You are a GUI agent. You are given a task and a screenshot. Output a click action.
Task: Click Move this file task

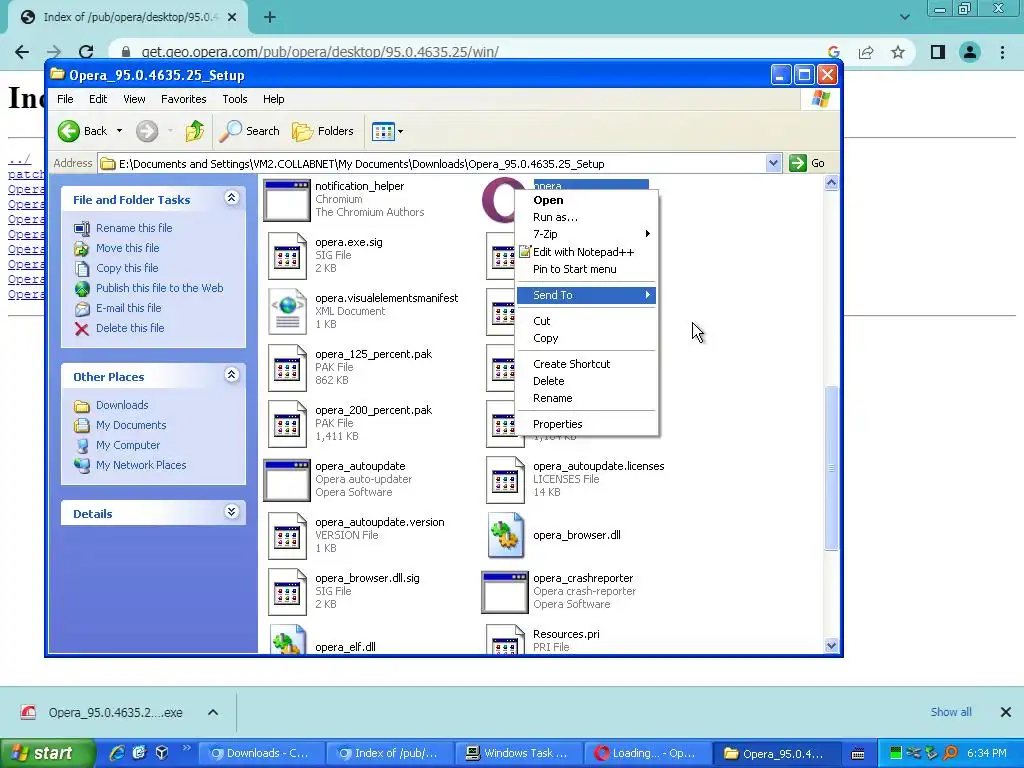pos(127,248)
